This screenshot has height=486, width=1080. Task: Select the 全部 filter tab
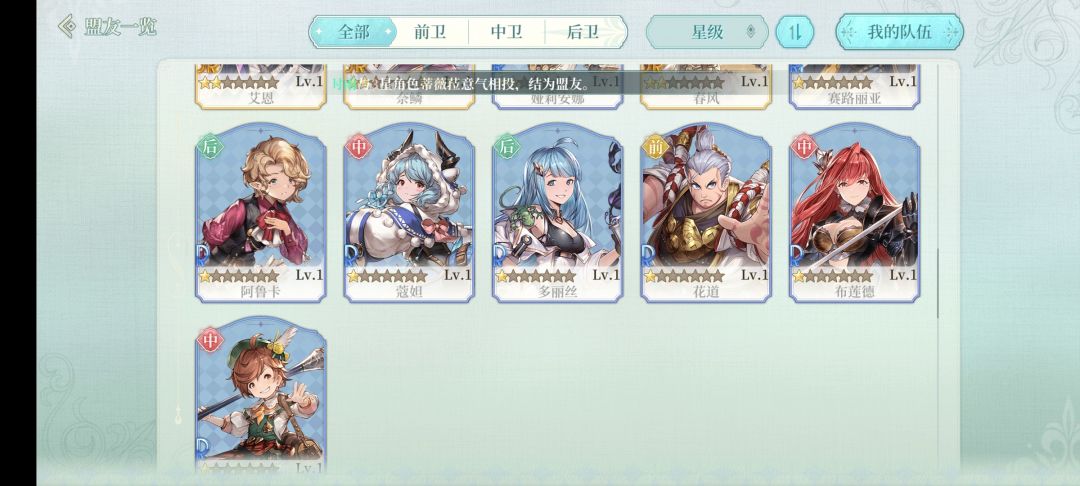pos(353,32)
